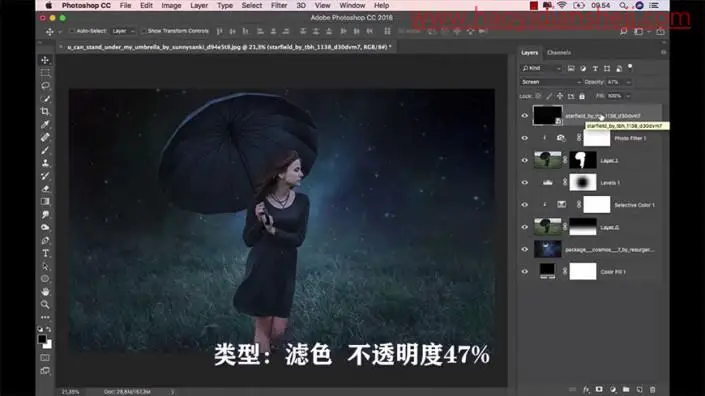Switch to the Channels tab
This screenshot has height=396, width=705.
pos(559,53)
